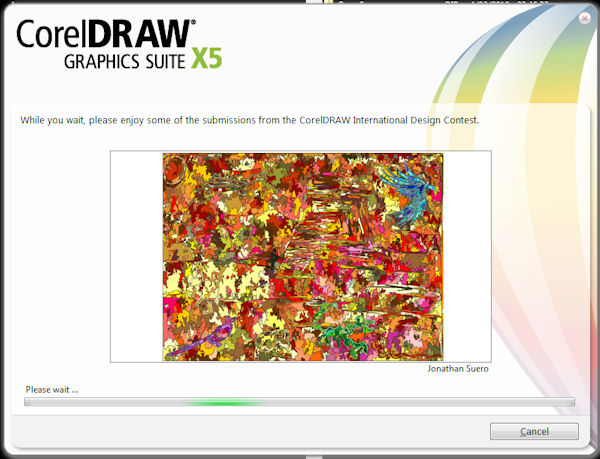The height and width of the screenshot is (459, 600).
Task: Click 'CorelDRAW International Design Contest' text
Action: [x=389, y=120]
